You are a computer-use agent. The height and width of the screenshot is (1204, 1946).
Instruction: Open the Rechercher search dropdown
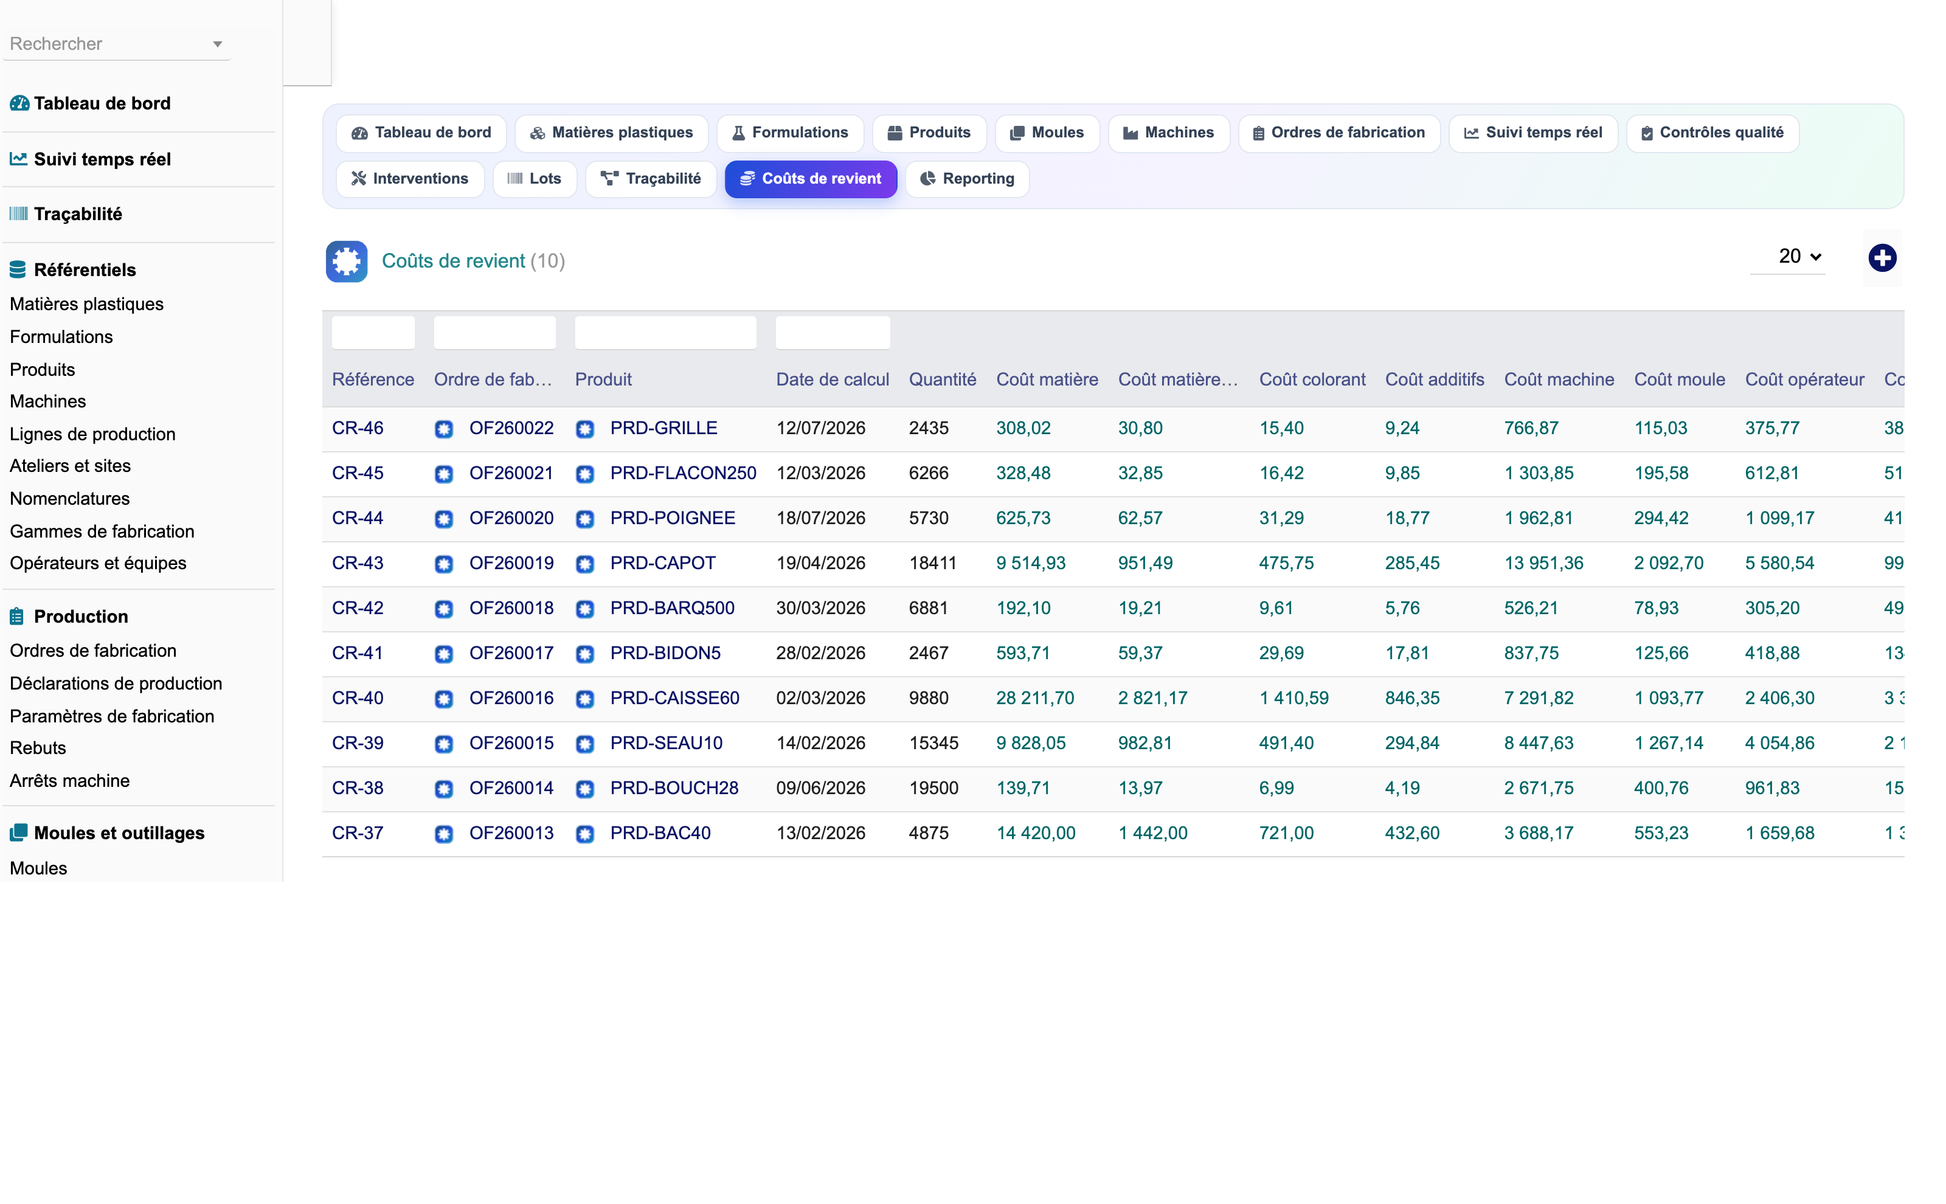click(116, 44)
